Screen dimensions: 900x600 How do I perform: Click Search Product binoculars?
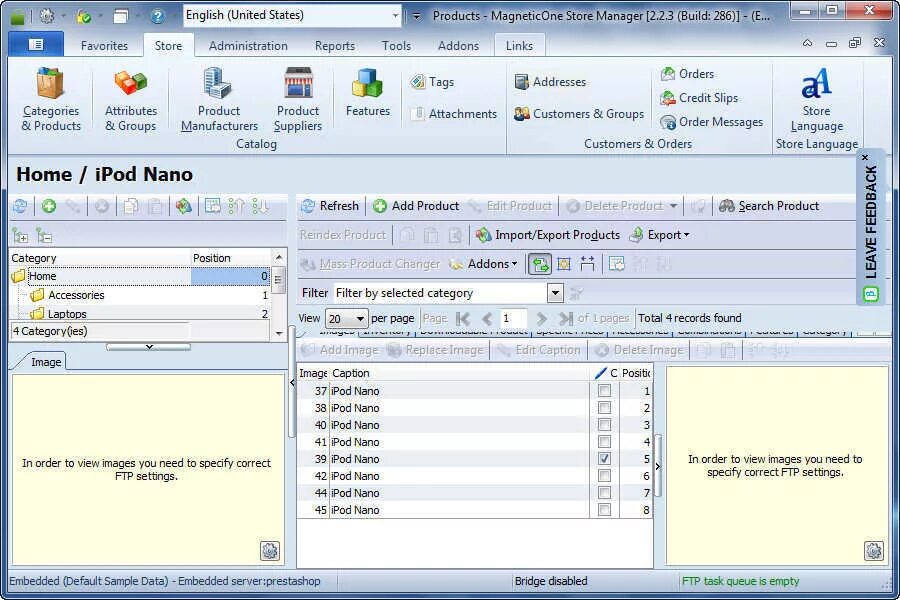(769, 206)
